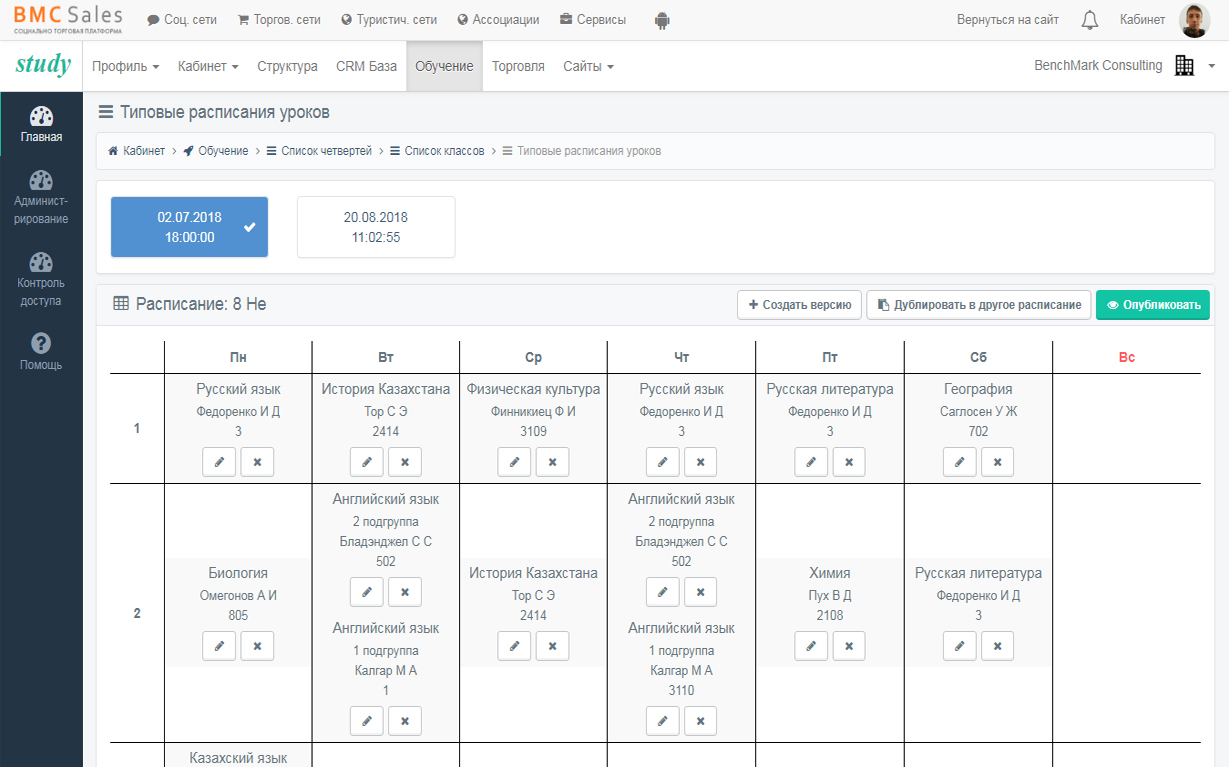This screenshot has width=1229, height=767.
Task: Switch to the Торговля tab
Action: (x=518, y=66)
